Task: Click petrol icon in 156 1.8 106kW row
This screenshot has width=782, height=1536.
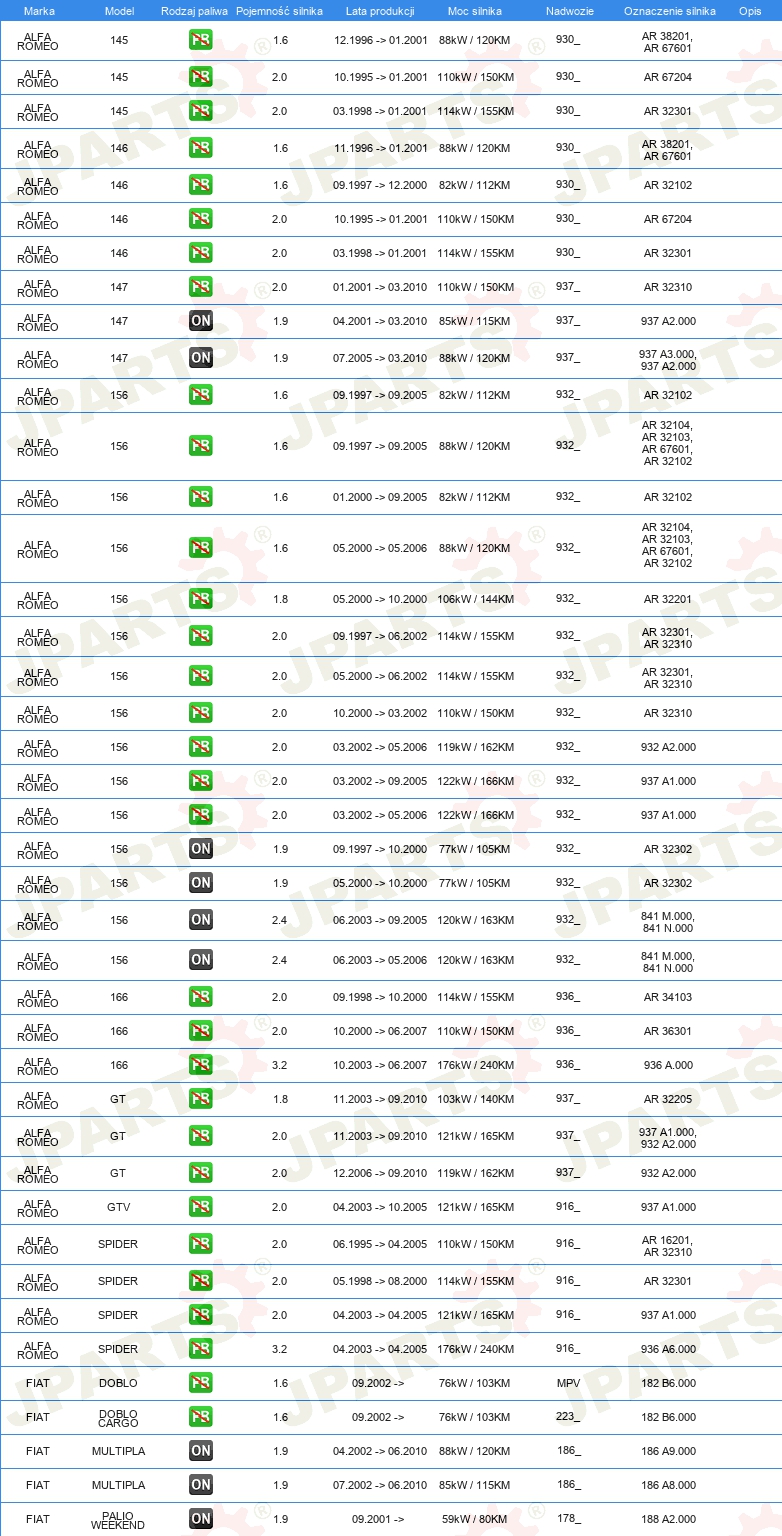Action: [200, 599]
